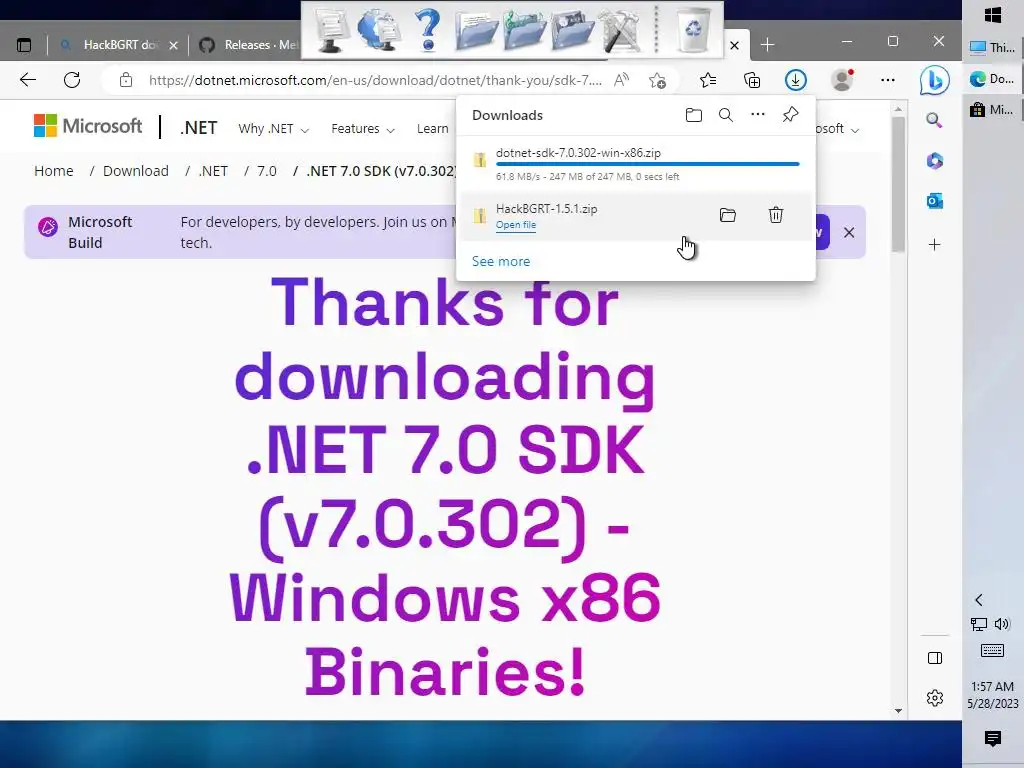The image size is (1024, 768).
Task: Open the tab actions menu icon
Action: [24, 45]
